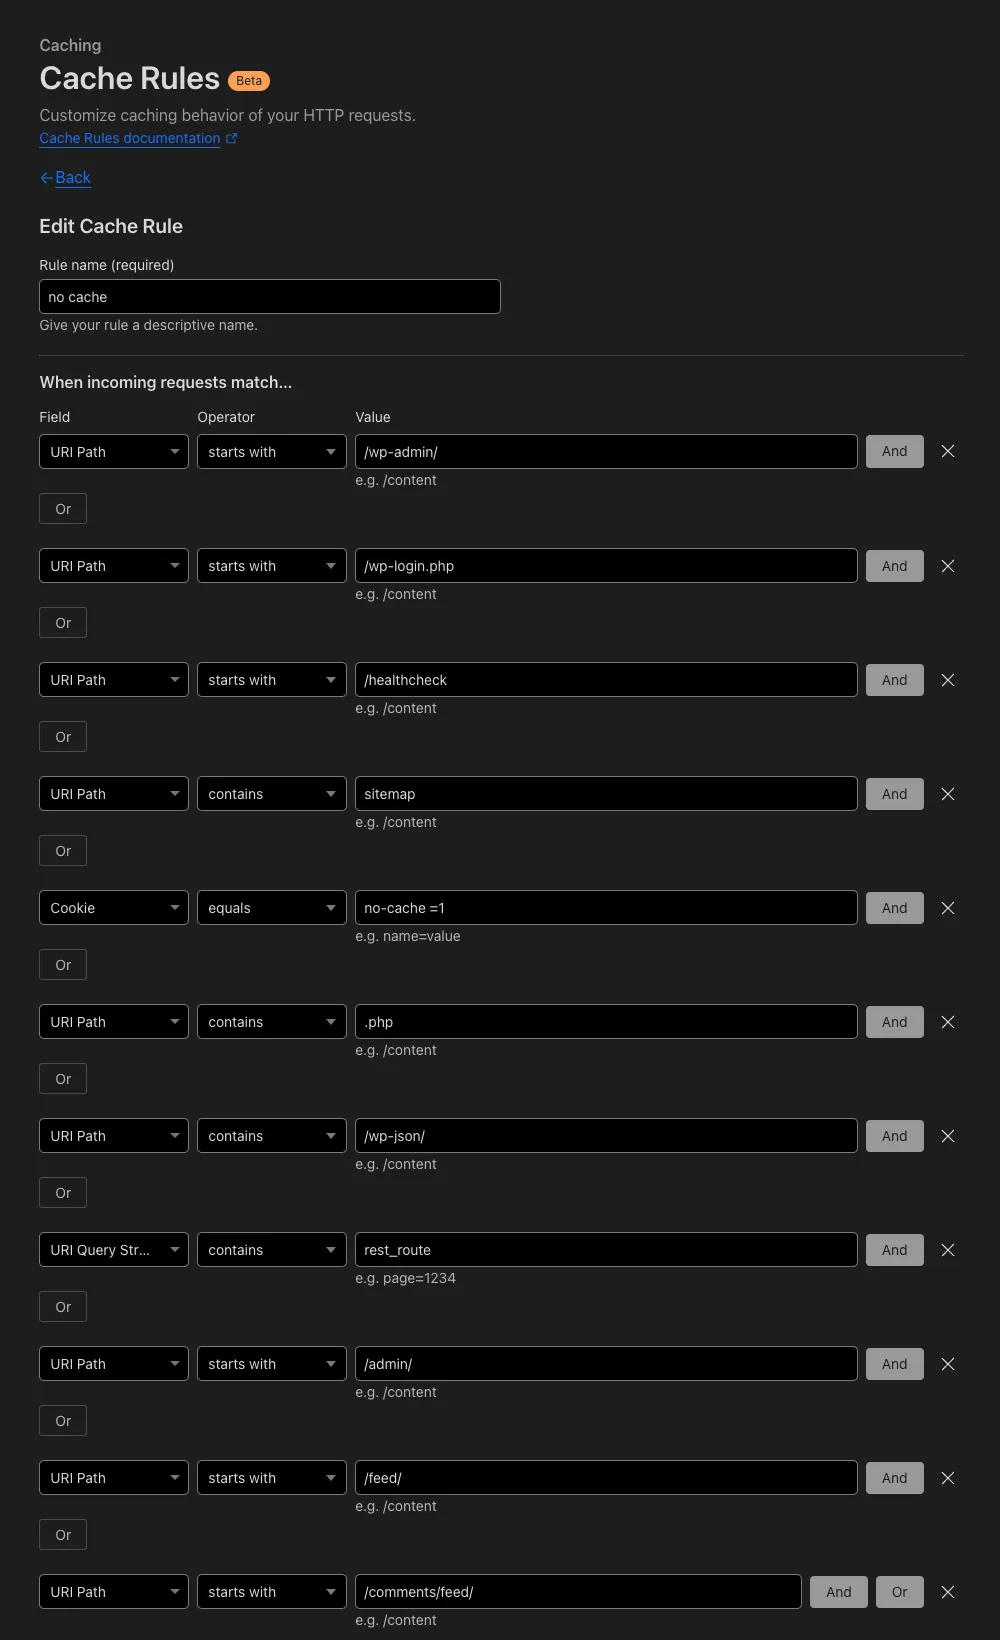This screenshot has width=1000, height=1640.
Task: Delete the rest_route query string condition
Action: click(948, 1250)
